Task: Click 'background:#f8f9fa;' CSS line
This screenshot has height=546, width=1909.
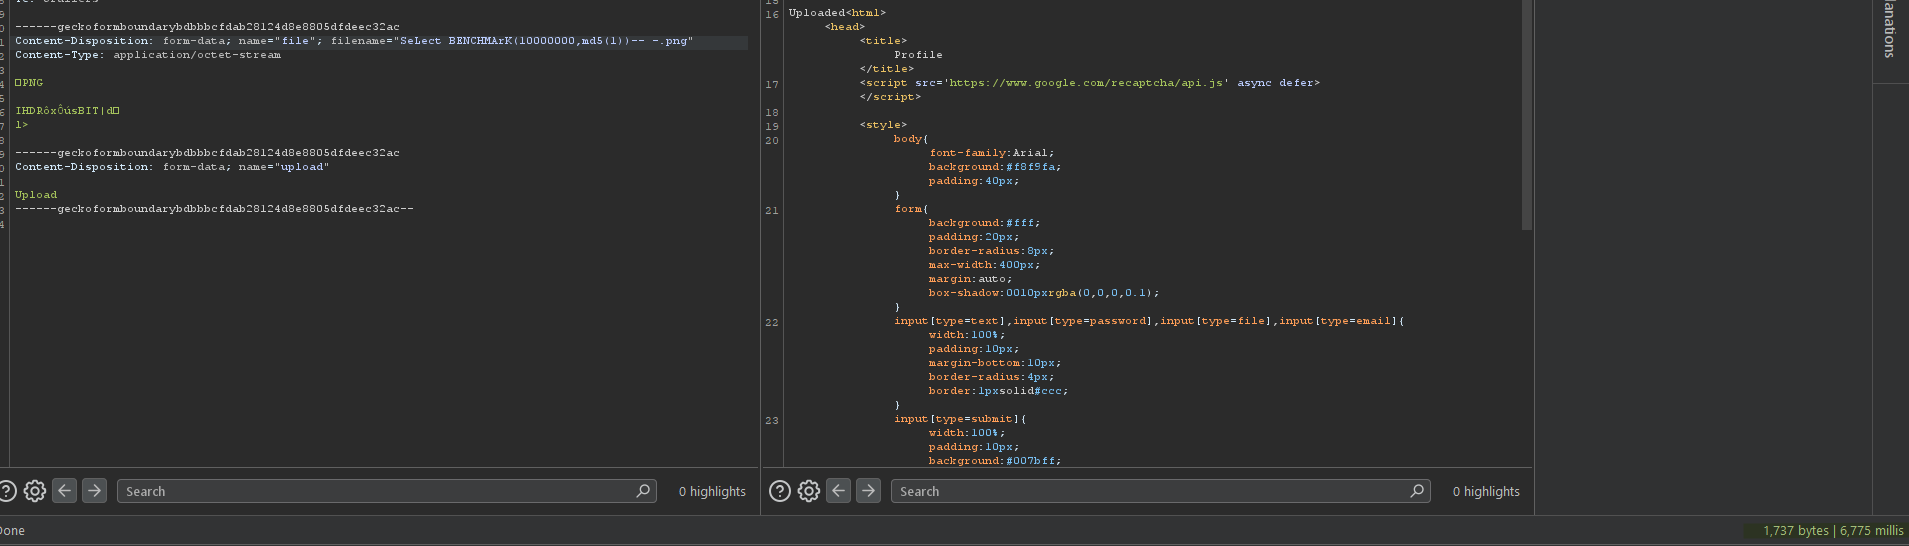Action: point(995,167)
